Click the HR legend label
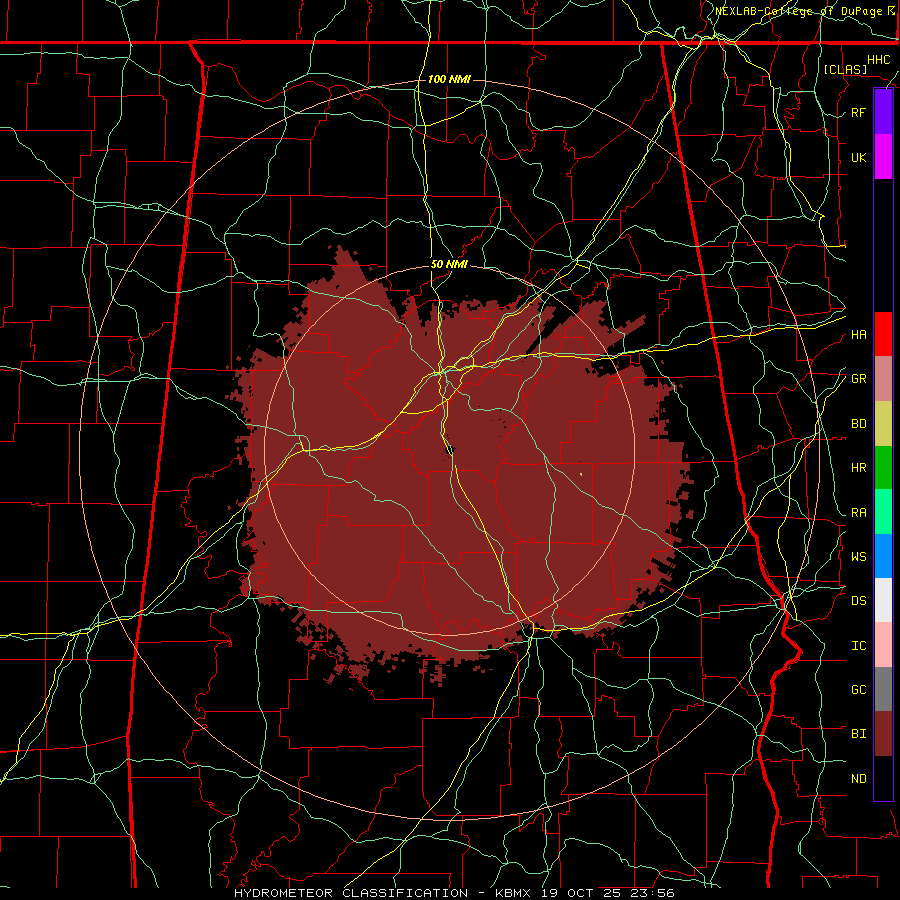 click(x=858, y=468)
